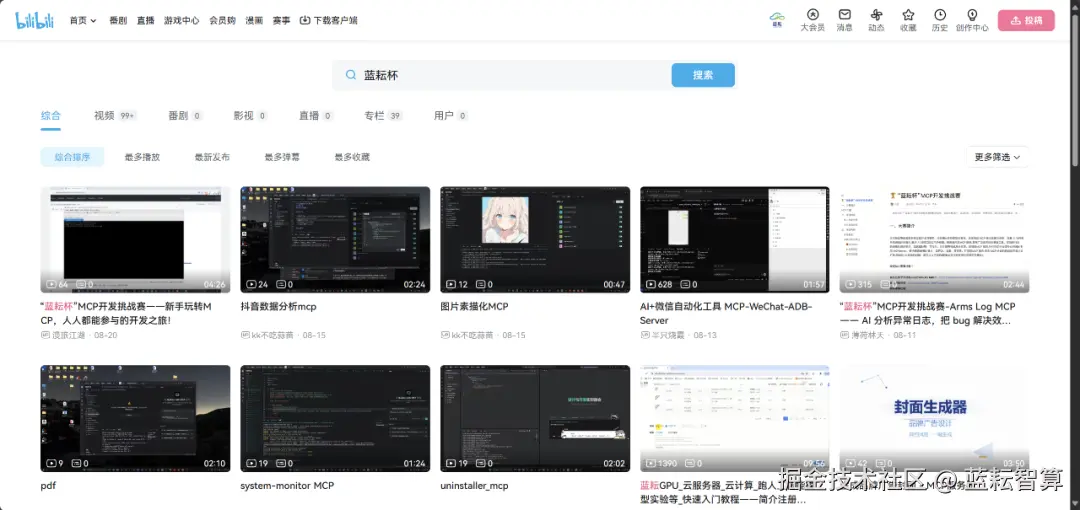The width and height of the screenshot is (1080, 510).
Task: Click play count icon on 抖音数据分析mcp thumbnail
Action: tap(251, 284)
